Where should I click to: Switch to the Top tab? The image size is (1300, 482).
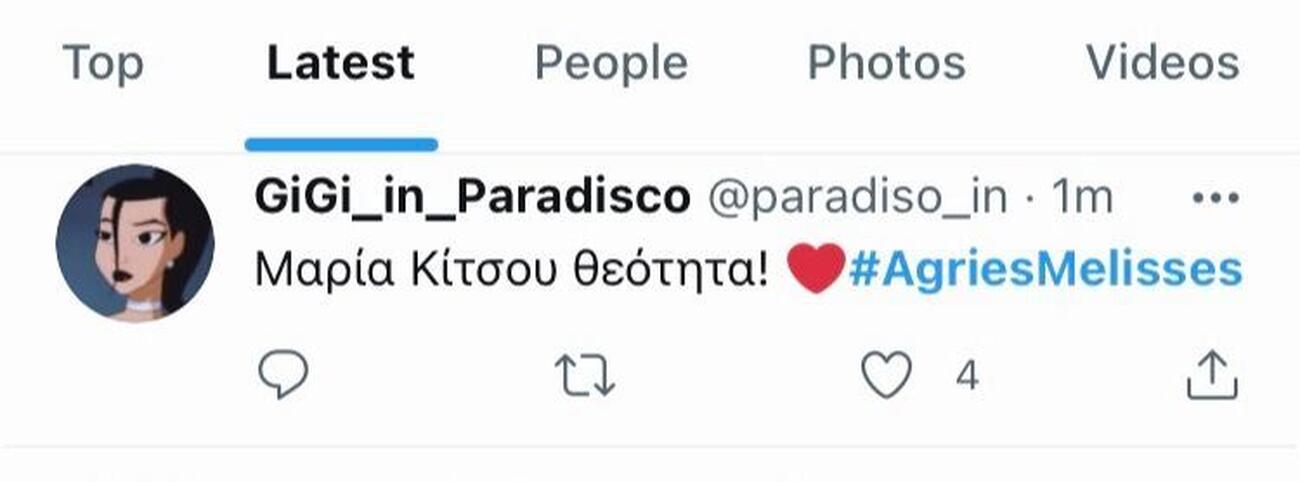[x=103, y=63]
